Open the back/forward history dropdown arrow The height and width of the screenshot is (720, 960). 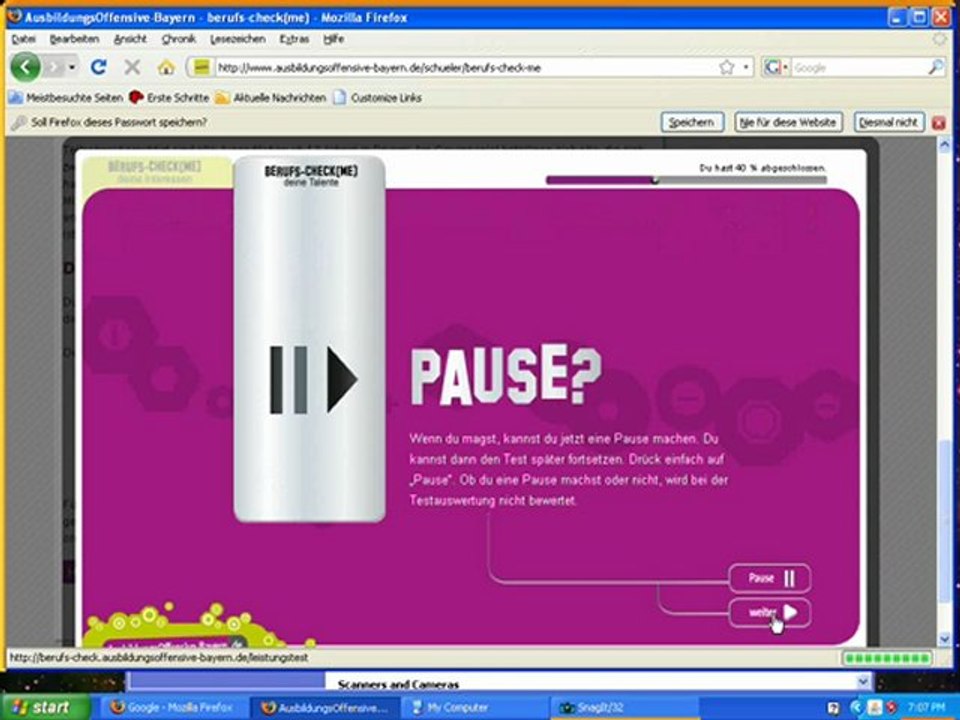(x=72, y=67)
